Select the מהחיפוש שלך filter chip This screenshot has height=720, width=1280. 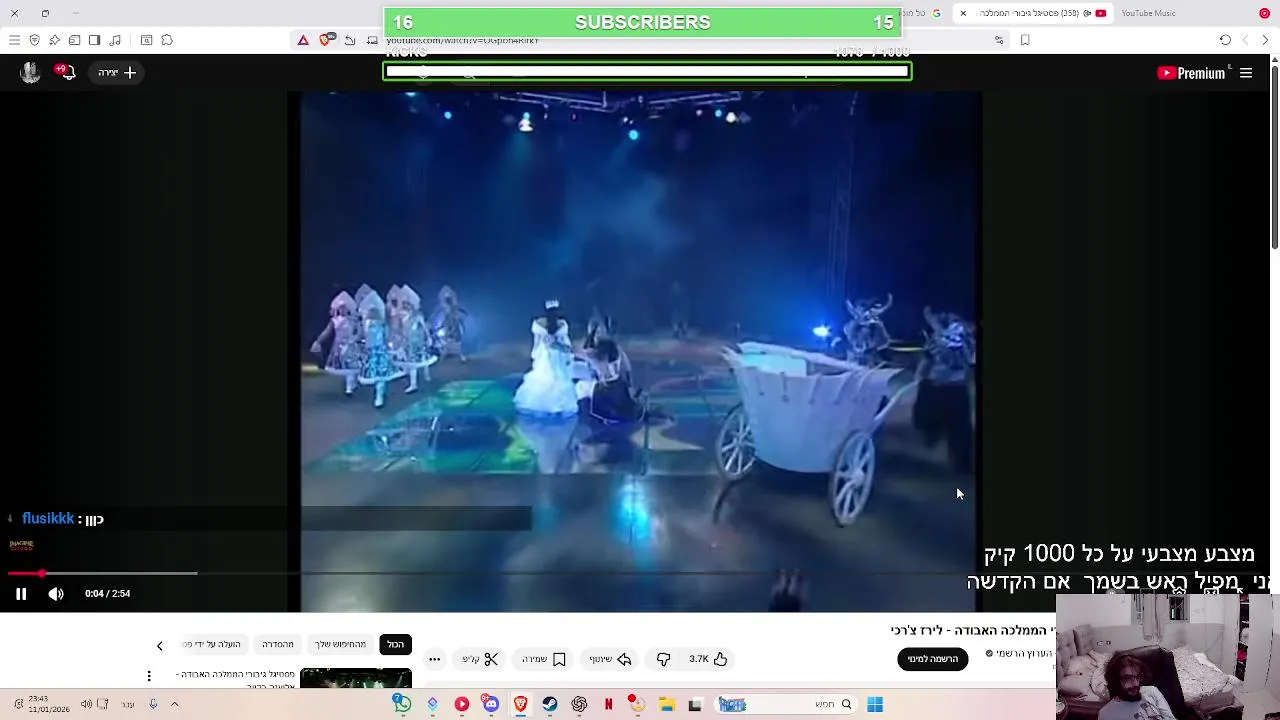341,644
